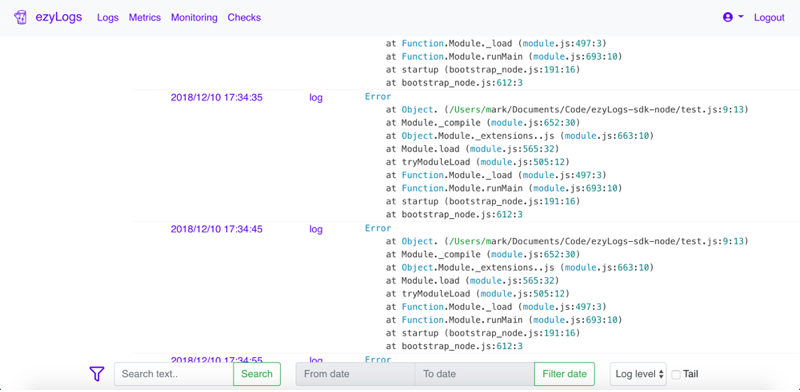Click the ezyLogs logo icon
The width and height of the screenshot is (800, 392).
[x=20, y=17]
